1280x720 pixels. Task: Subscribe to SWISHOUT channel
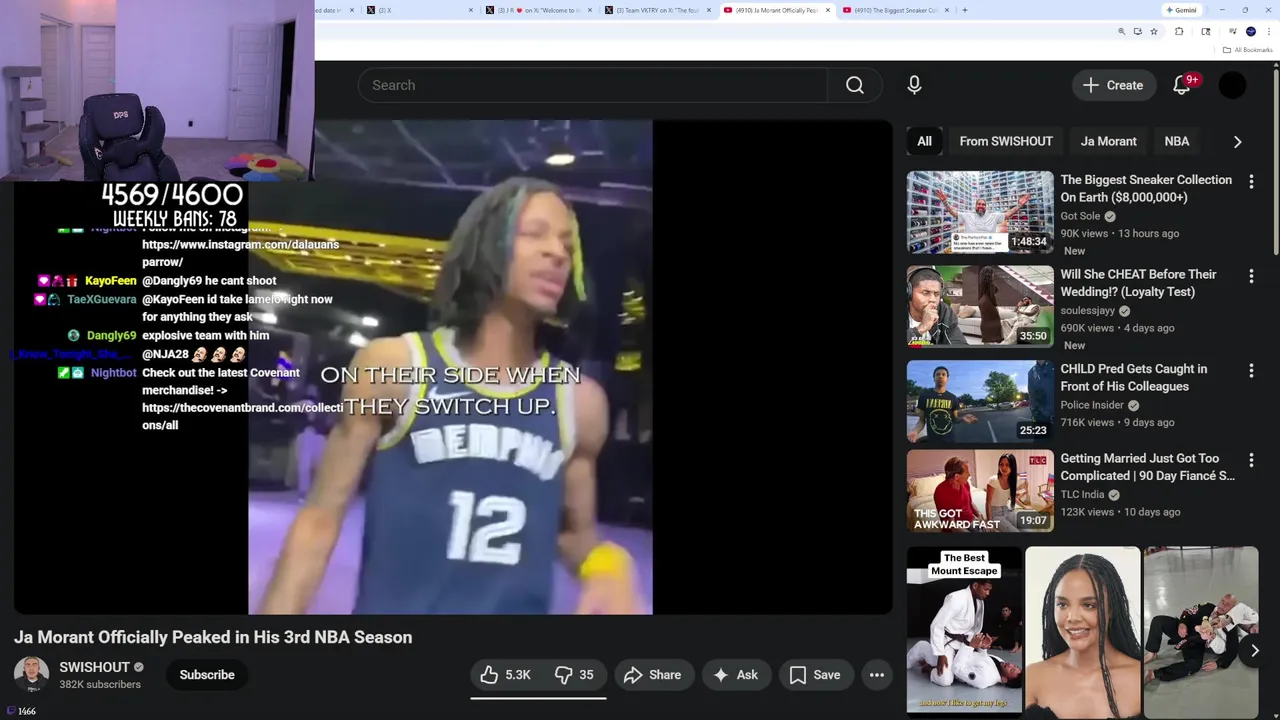207,675
